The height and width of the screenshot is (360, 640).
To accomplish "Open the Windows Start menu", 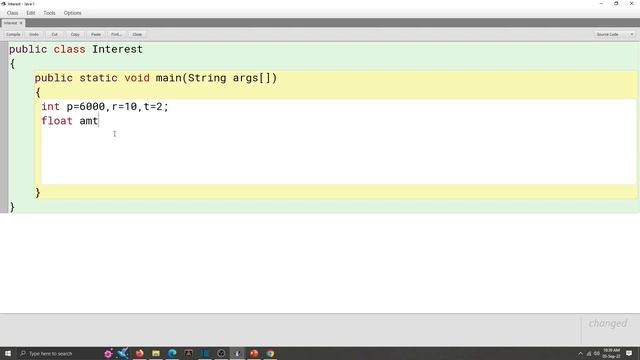I will click(8, 353).
